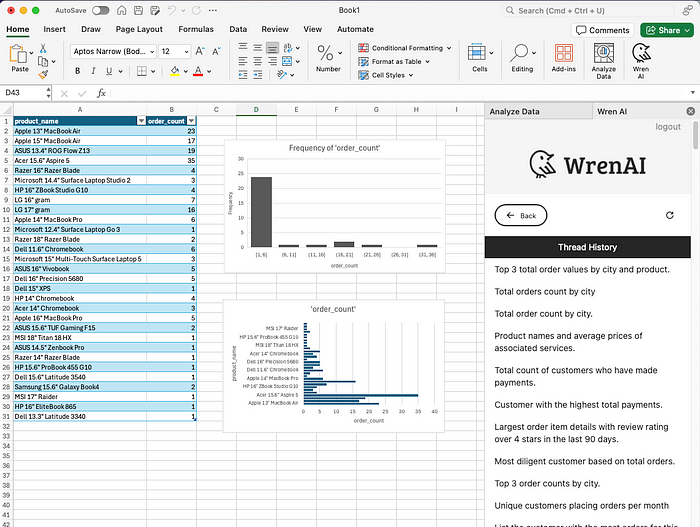The width and height of the screenshot is (700, 527).
Task: Click the font color swatch icon
Action: pos(197,71)
